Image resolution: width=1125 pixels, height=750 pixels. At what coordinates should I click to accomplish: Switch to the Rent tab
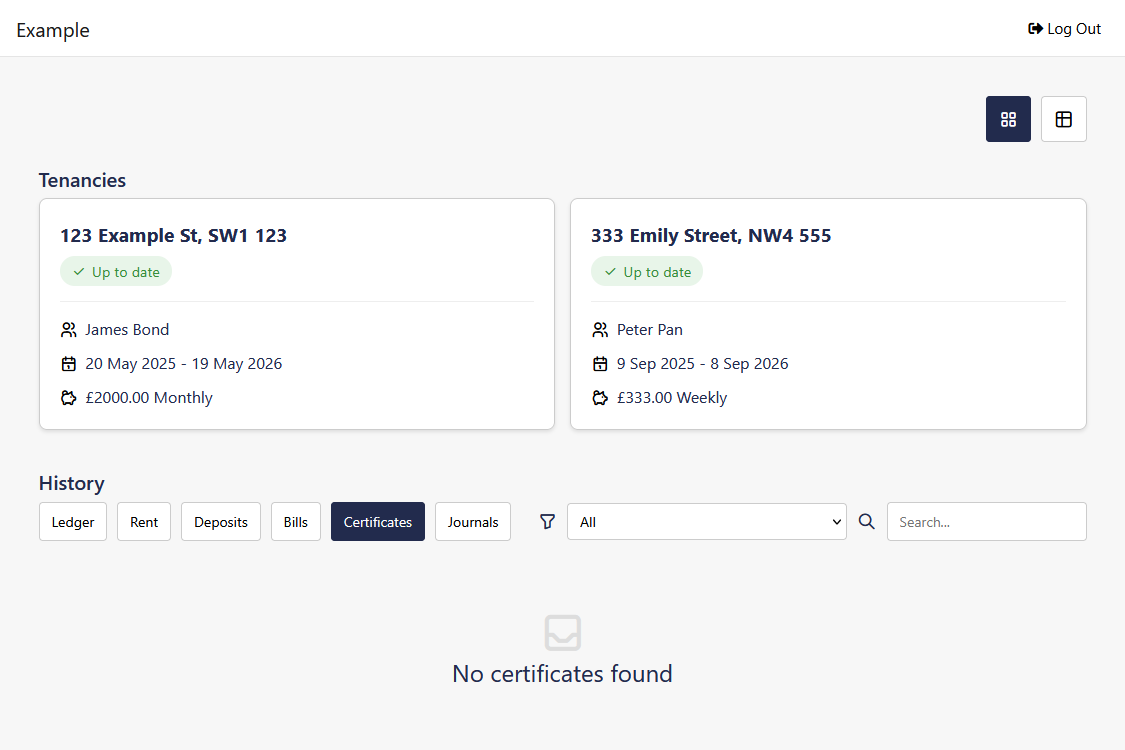pyautogui.click(x=143, y=521)
